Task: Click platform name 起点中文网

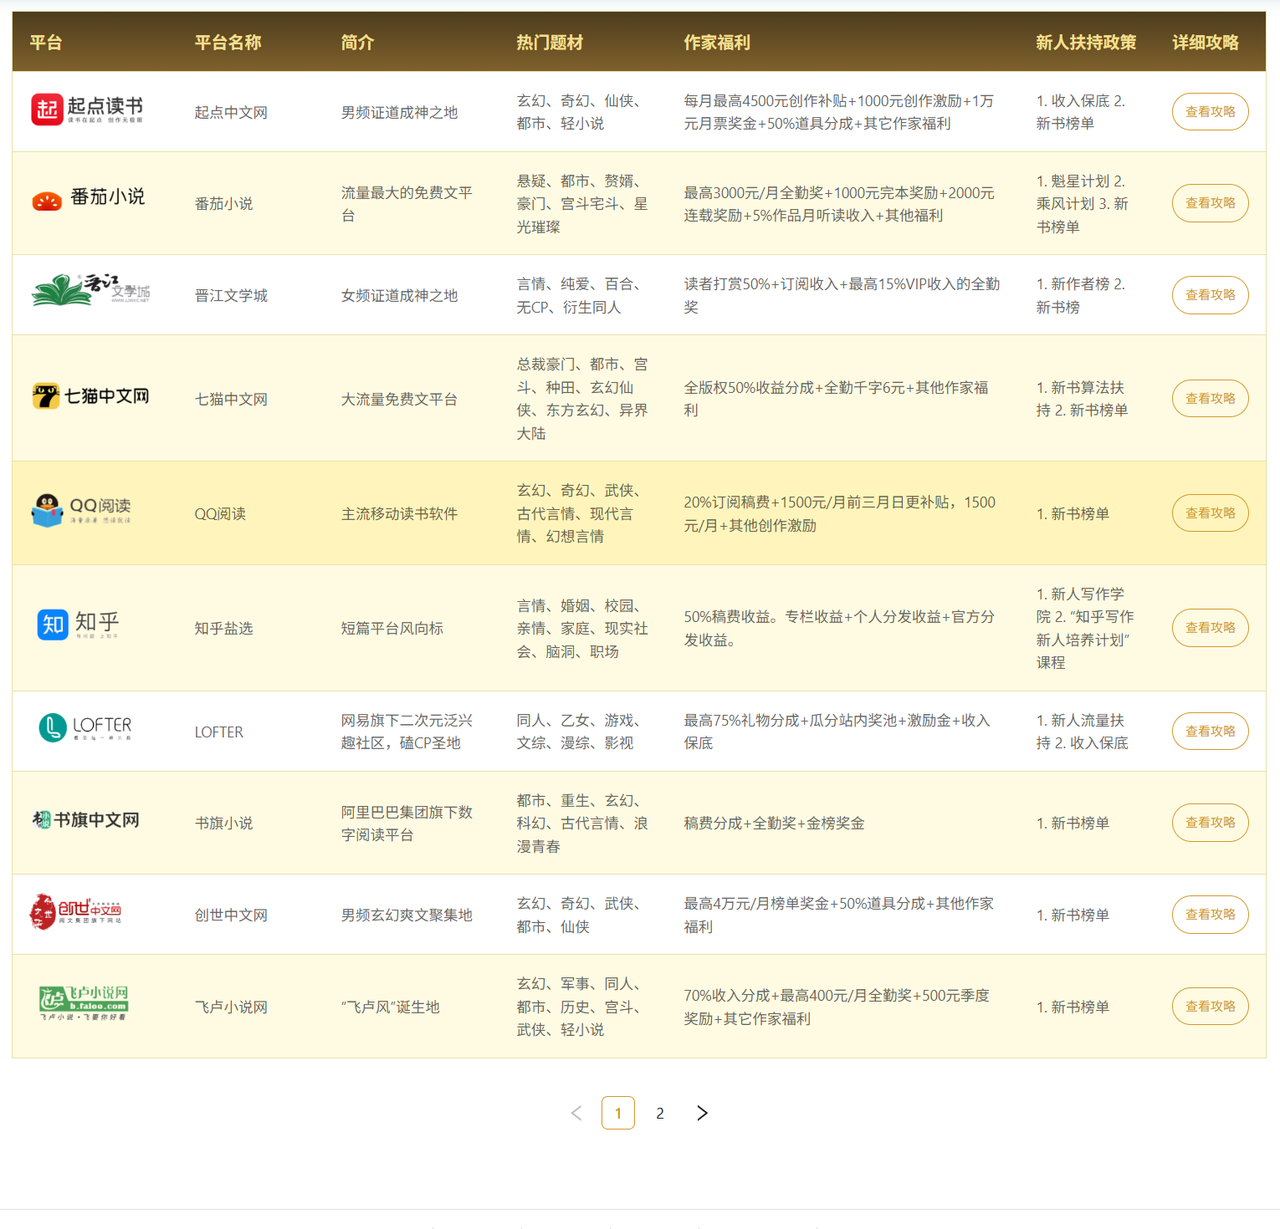Action: [231, 112]
